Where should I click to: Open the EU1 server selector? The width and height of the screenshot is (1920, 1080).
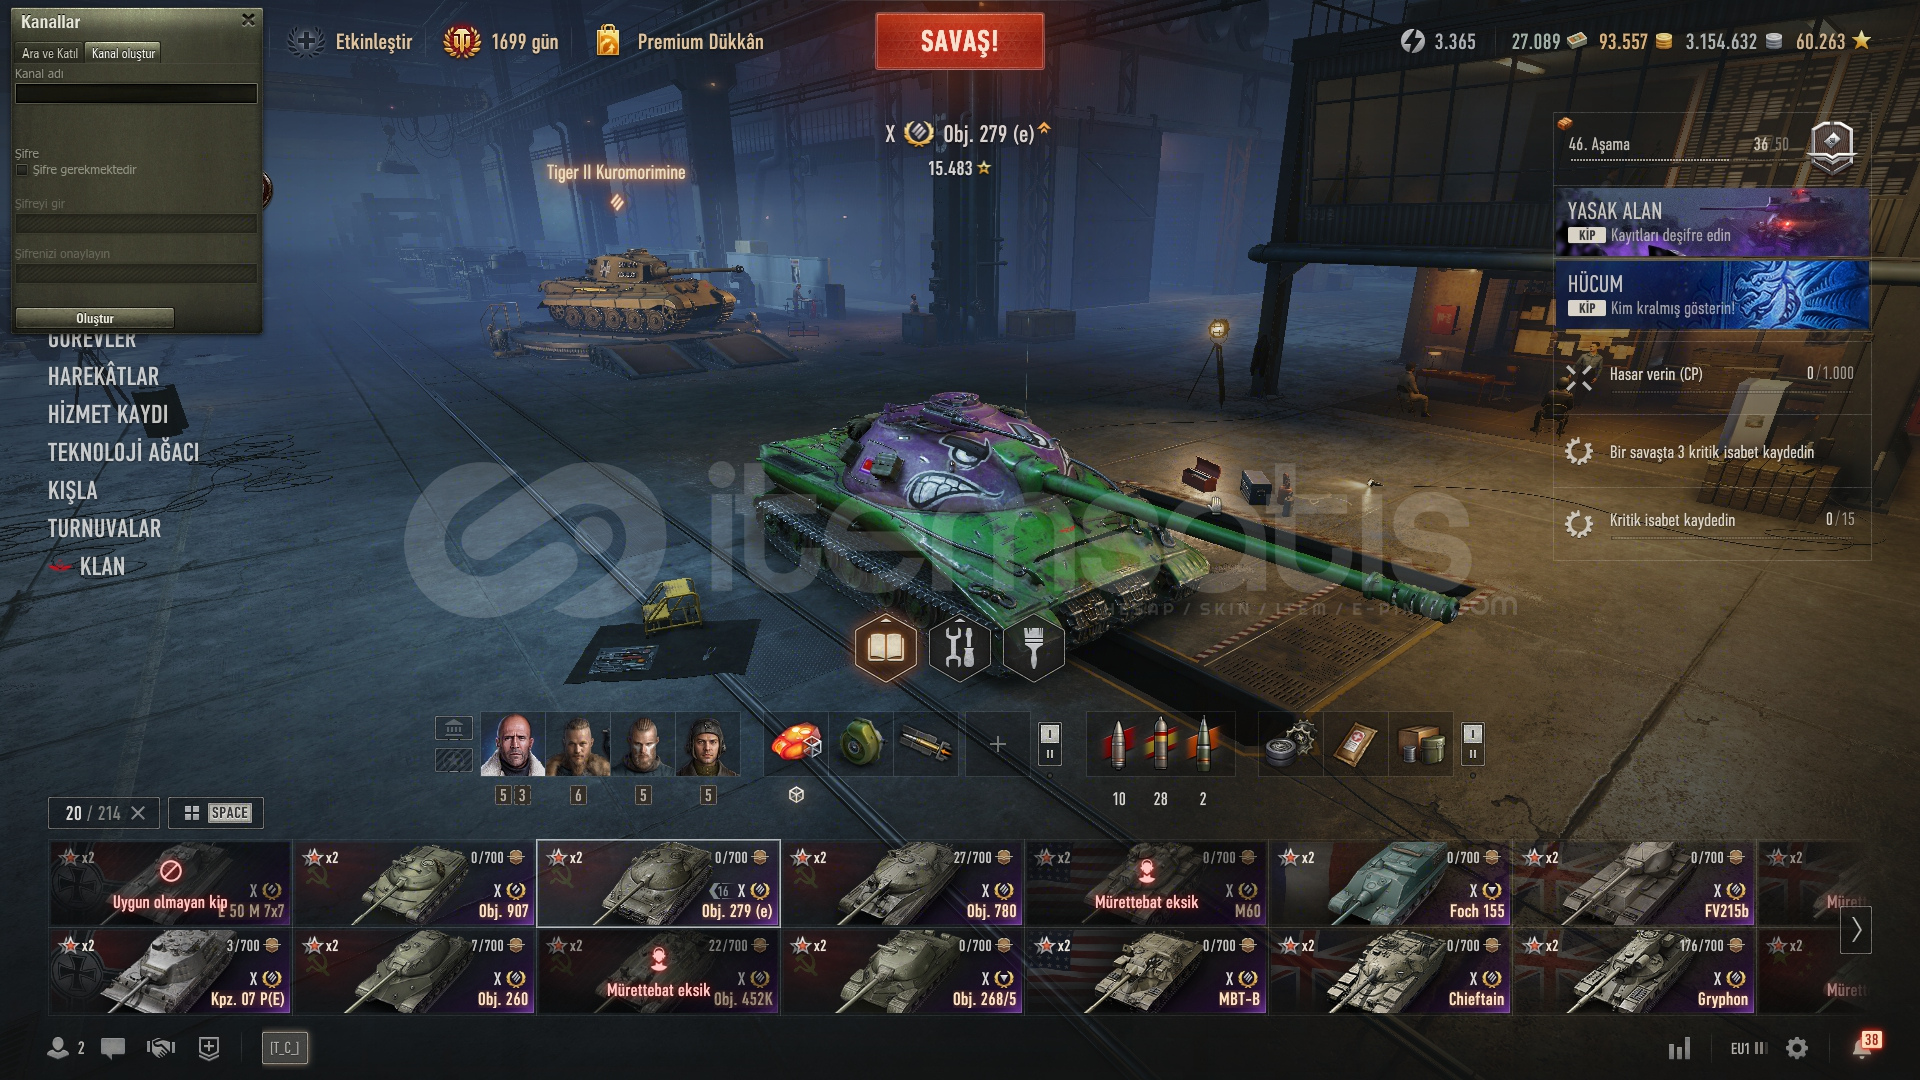(x=1748, y=1048)
